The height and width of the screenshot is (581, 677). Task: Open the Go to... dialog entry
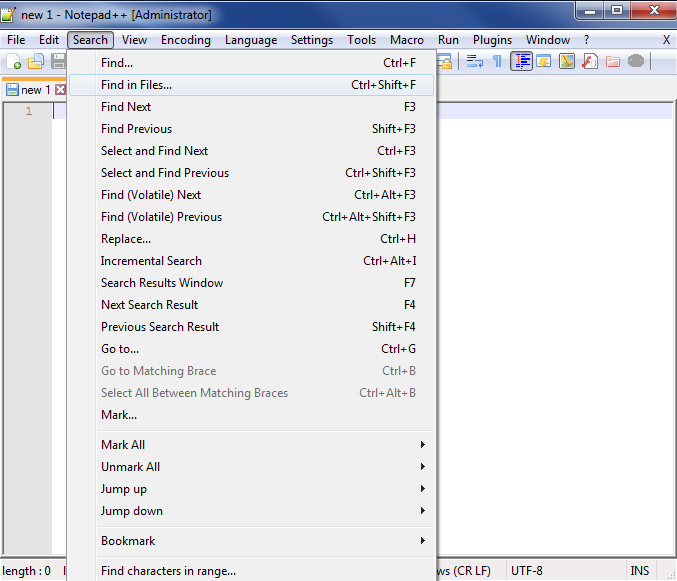[251, 349]
